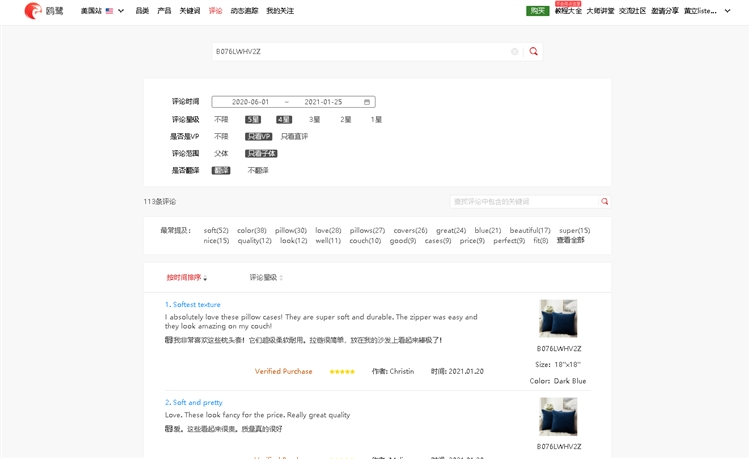Enable 翻译 option

(221, 170)
